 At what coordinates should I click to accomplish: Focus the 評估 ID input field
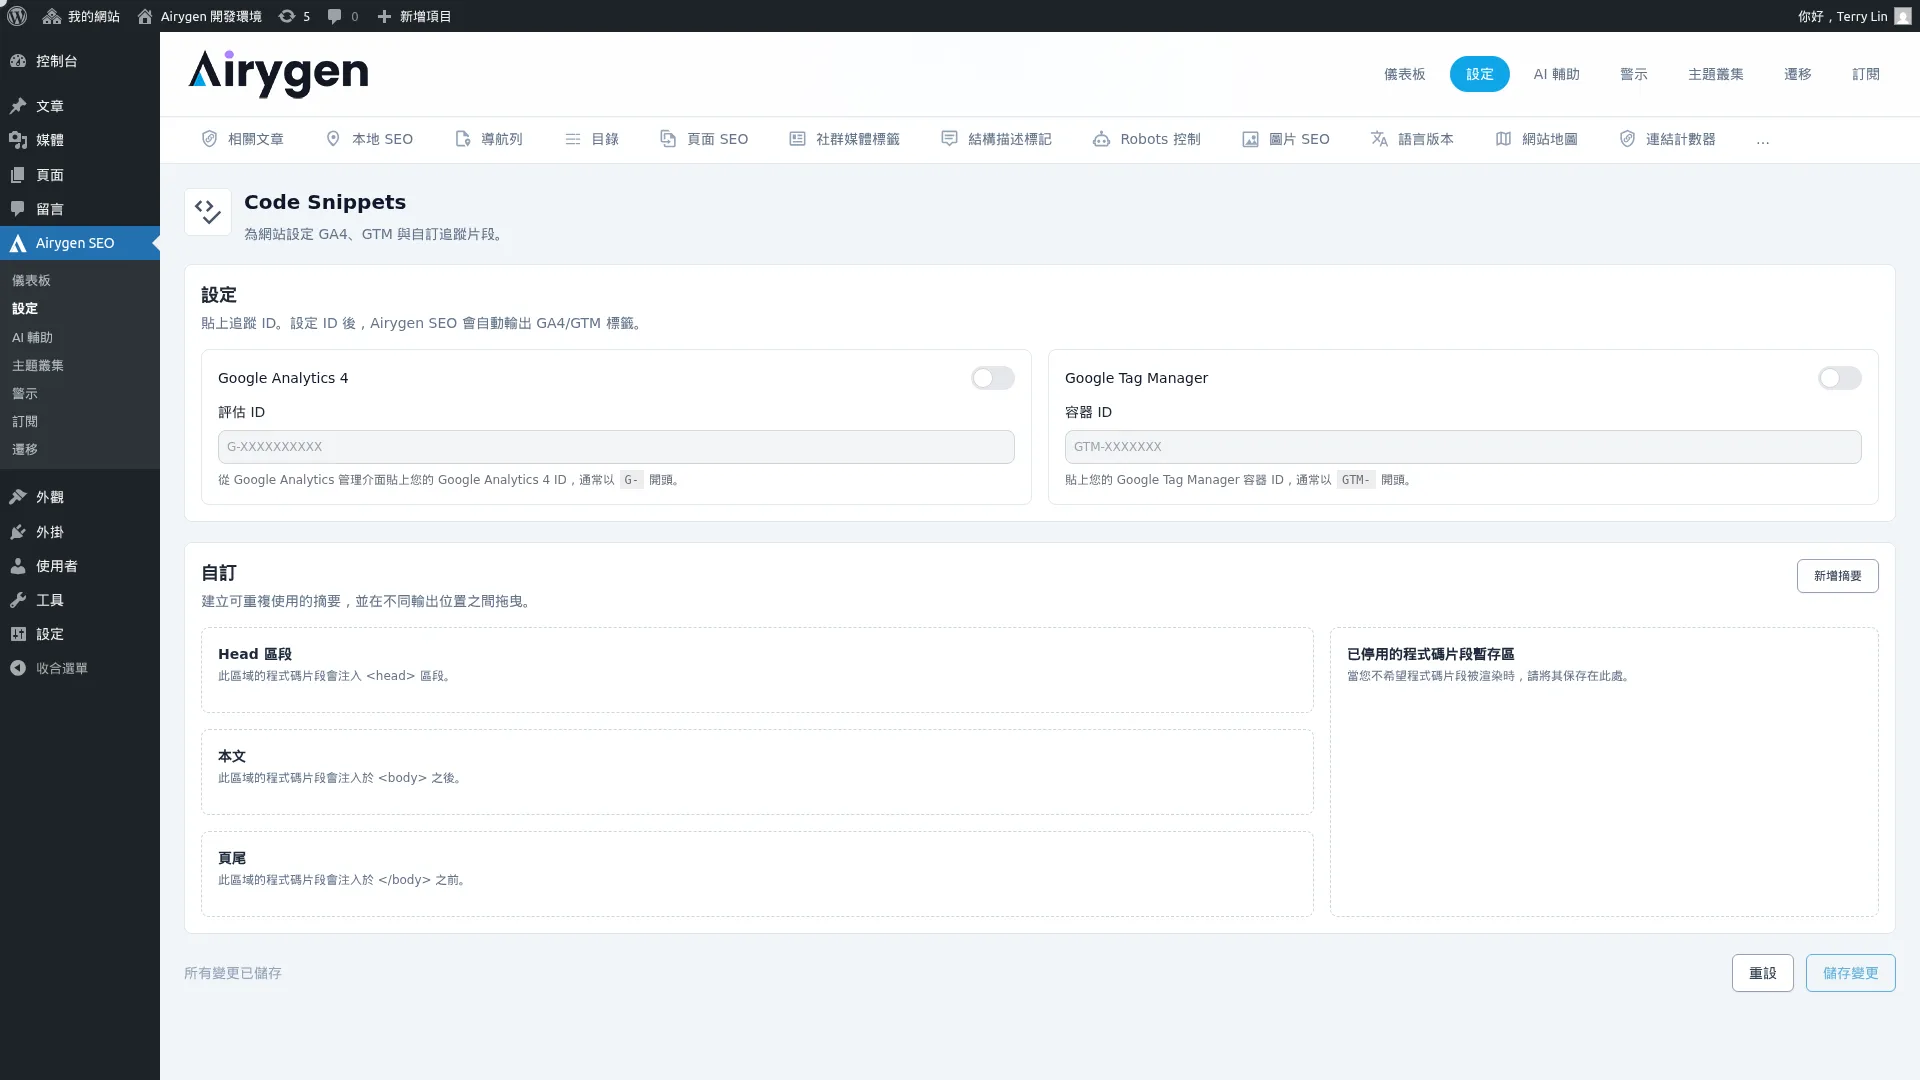616,447
